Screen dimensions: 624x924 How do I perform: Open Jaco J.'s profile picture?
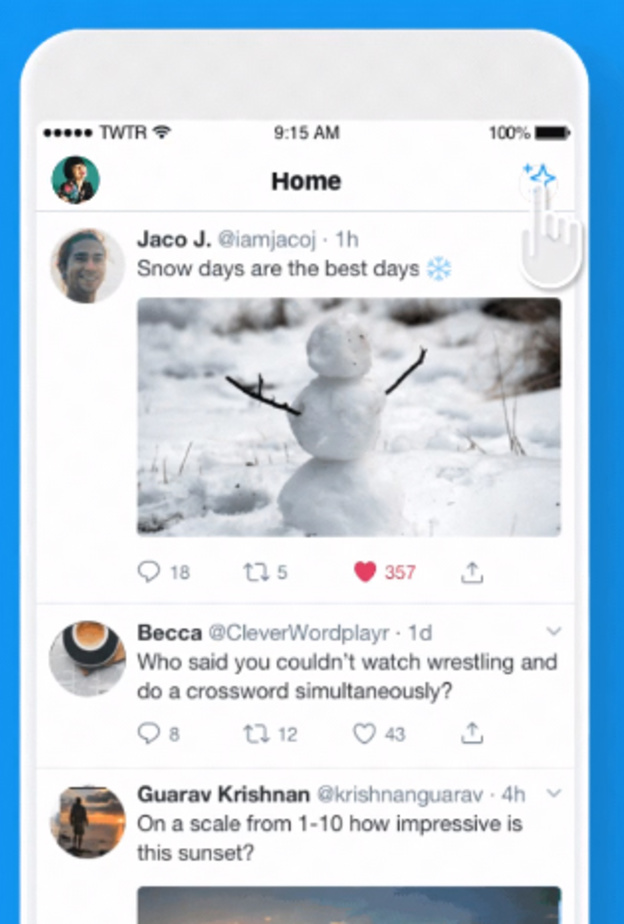click(87, 266)
